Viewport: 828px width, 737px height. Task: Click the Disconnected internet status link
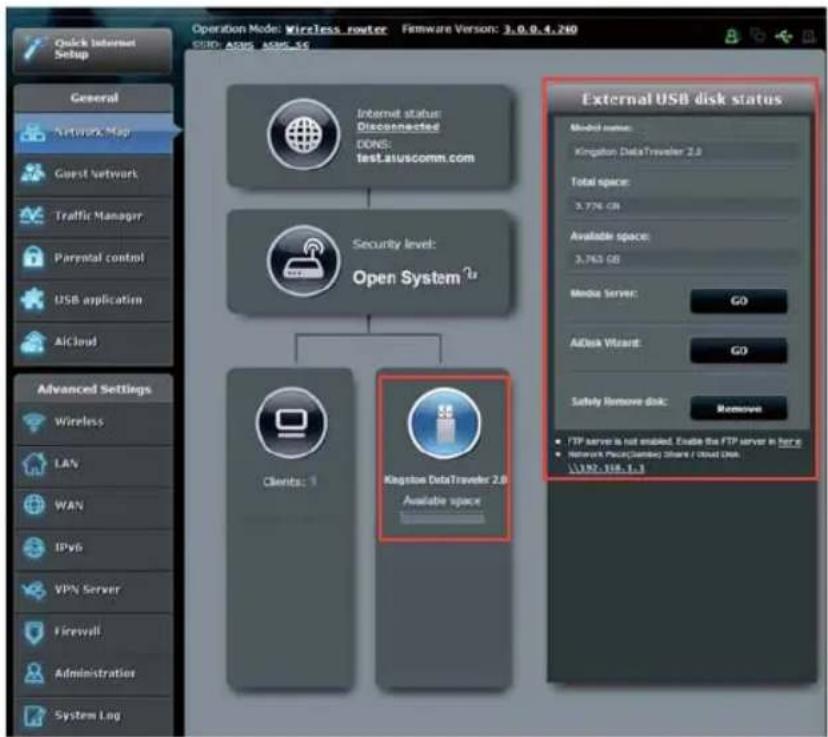point(398,127)
